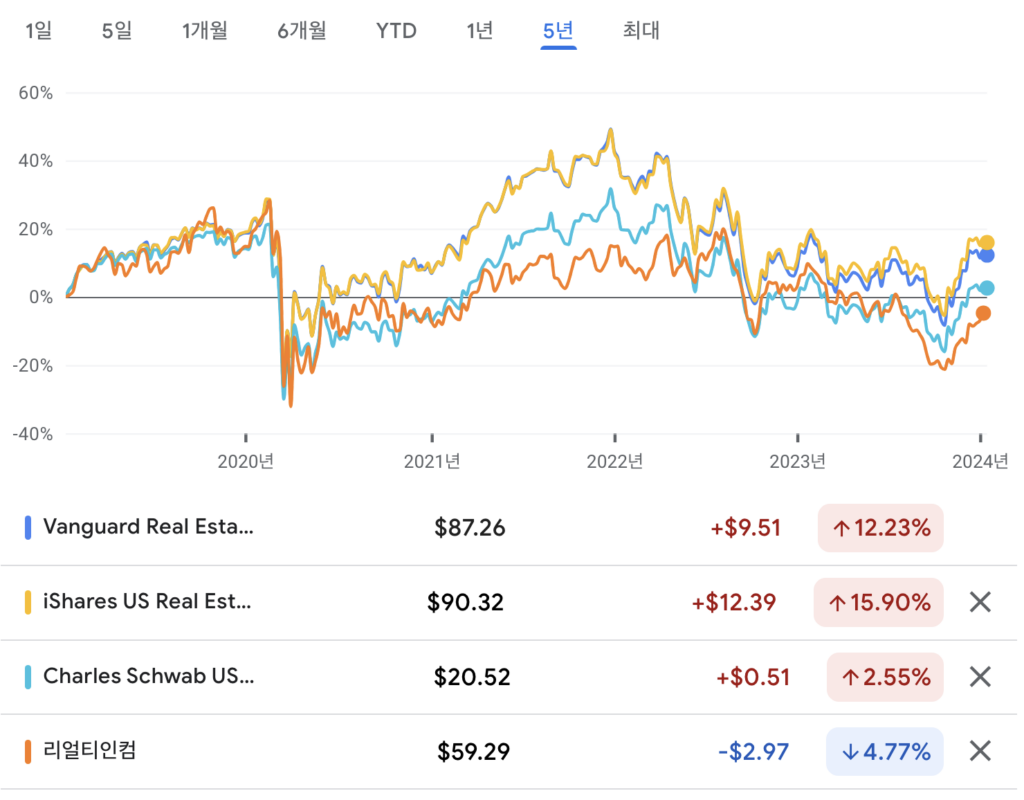1024x800 pixels.
Task: Switch to the 5일 range tab
Action: [x=117, y=30]
